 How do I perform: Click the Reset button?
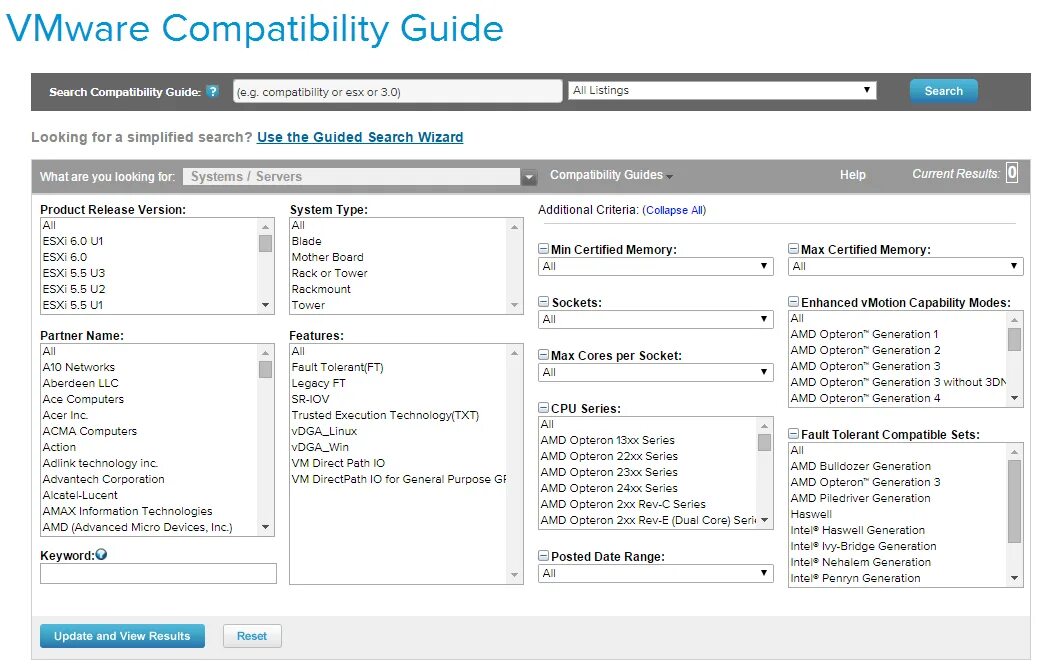(252, 636)
